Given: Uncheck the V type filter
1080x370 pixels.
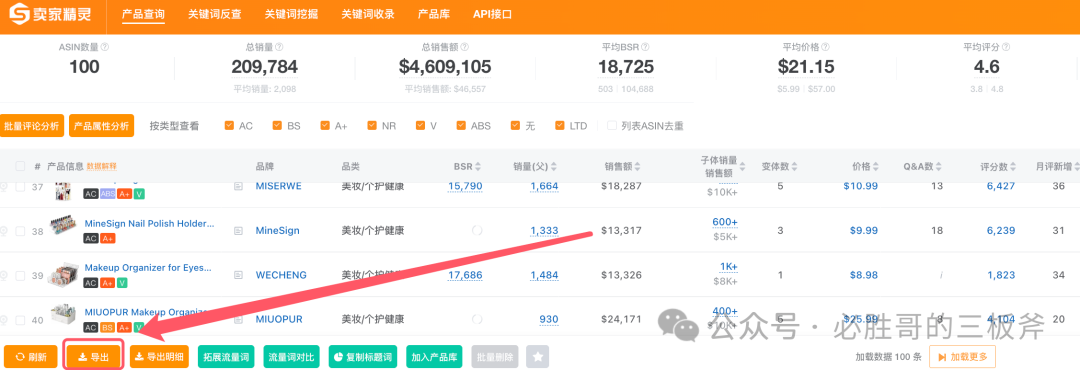Looking at the screenshot, I should [421, 125].
